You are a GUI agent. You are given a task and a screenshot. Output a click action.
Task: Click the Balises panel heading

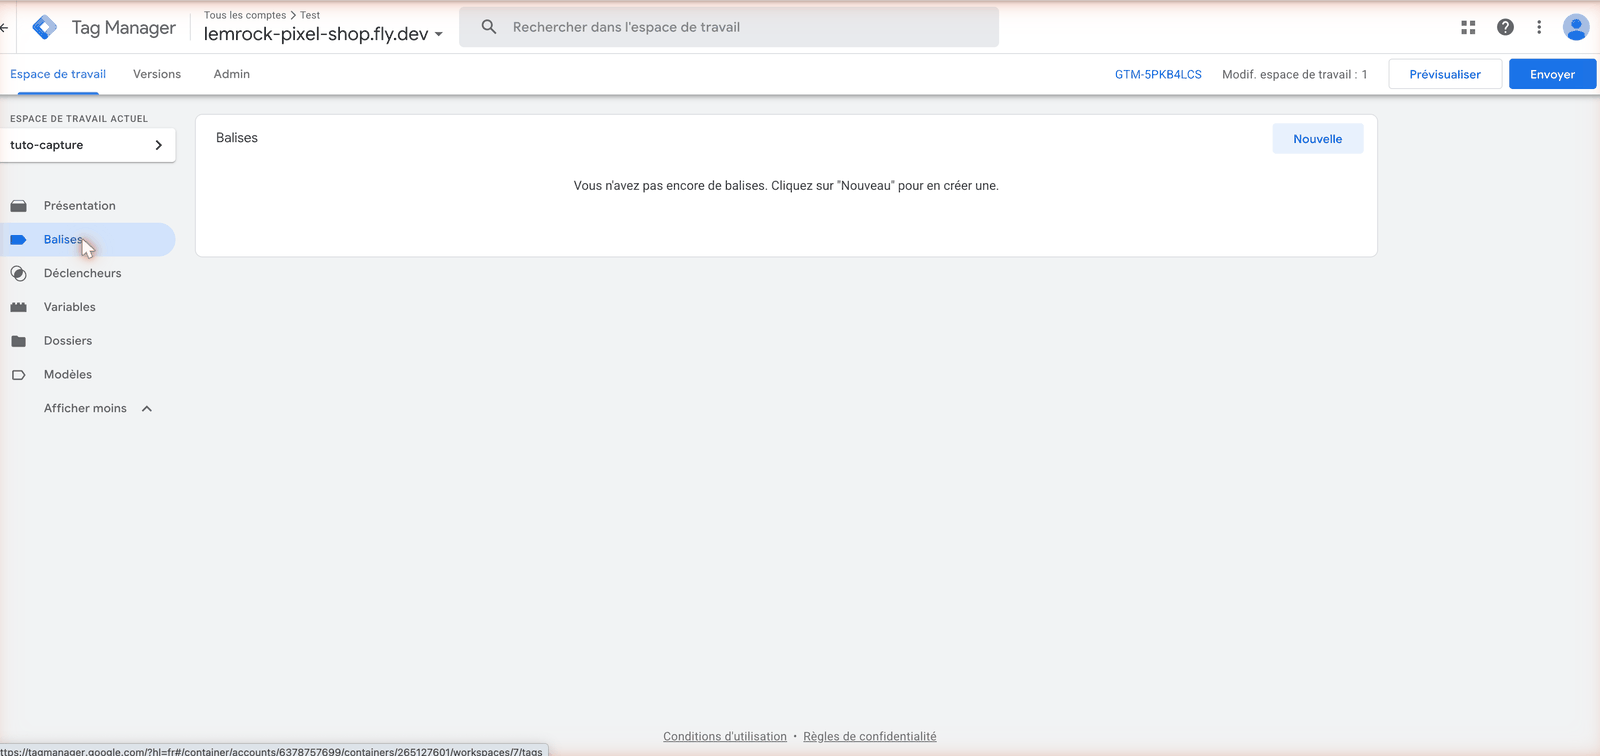(237, 138)
